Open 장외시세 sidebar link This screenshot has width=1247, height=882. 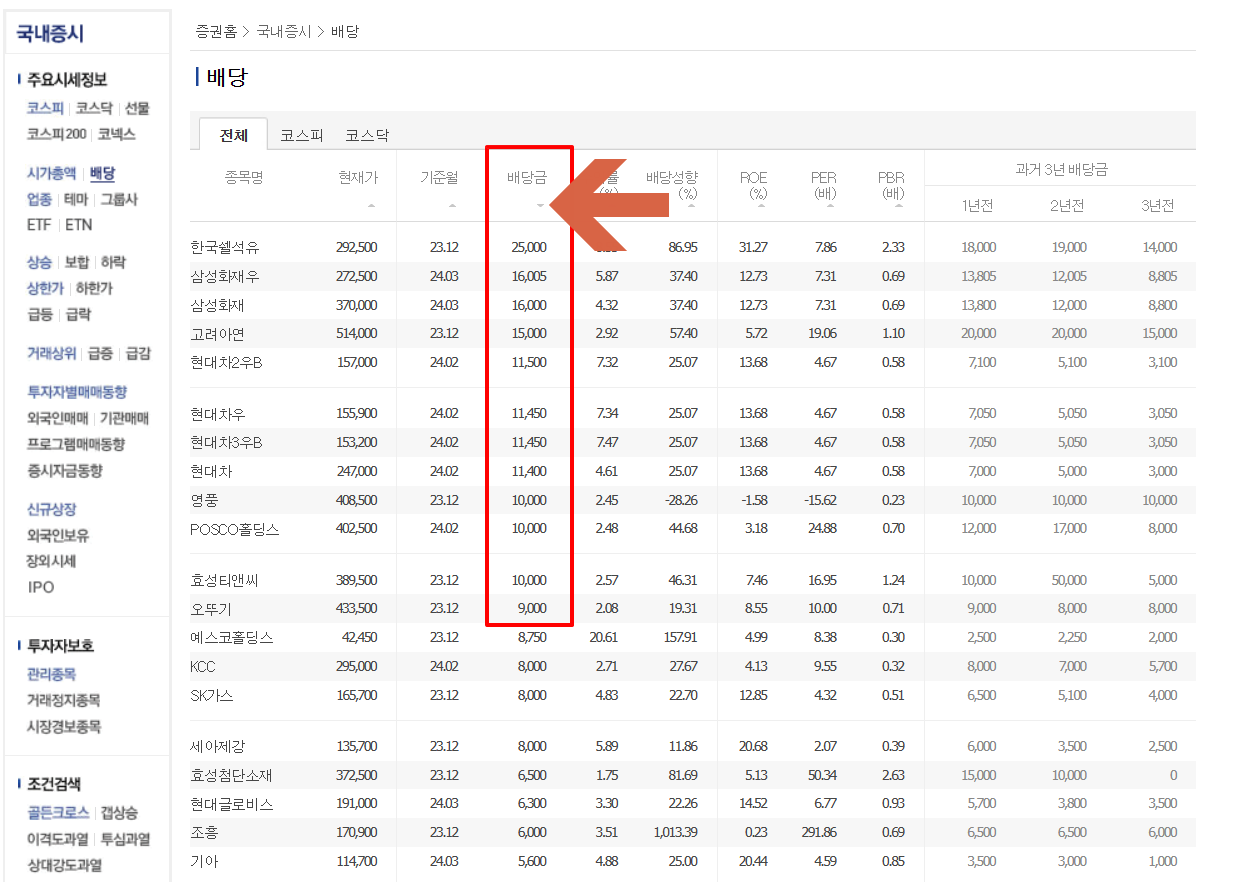[51, 561]
